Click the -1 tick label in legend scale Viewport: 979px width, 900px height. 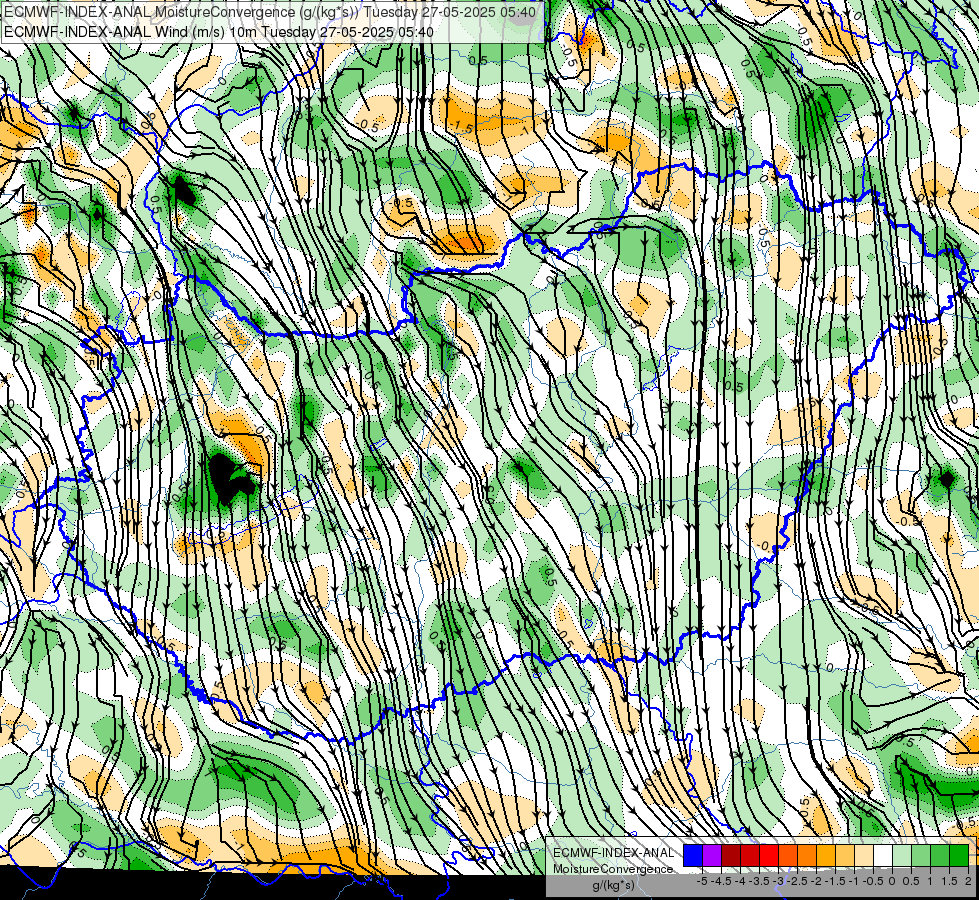point(854,881)
